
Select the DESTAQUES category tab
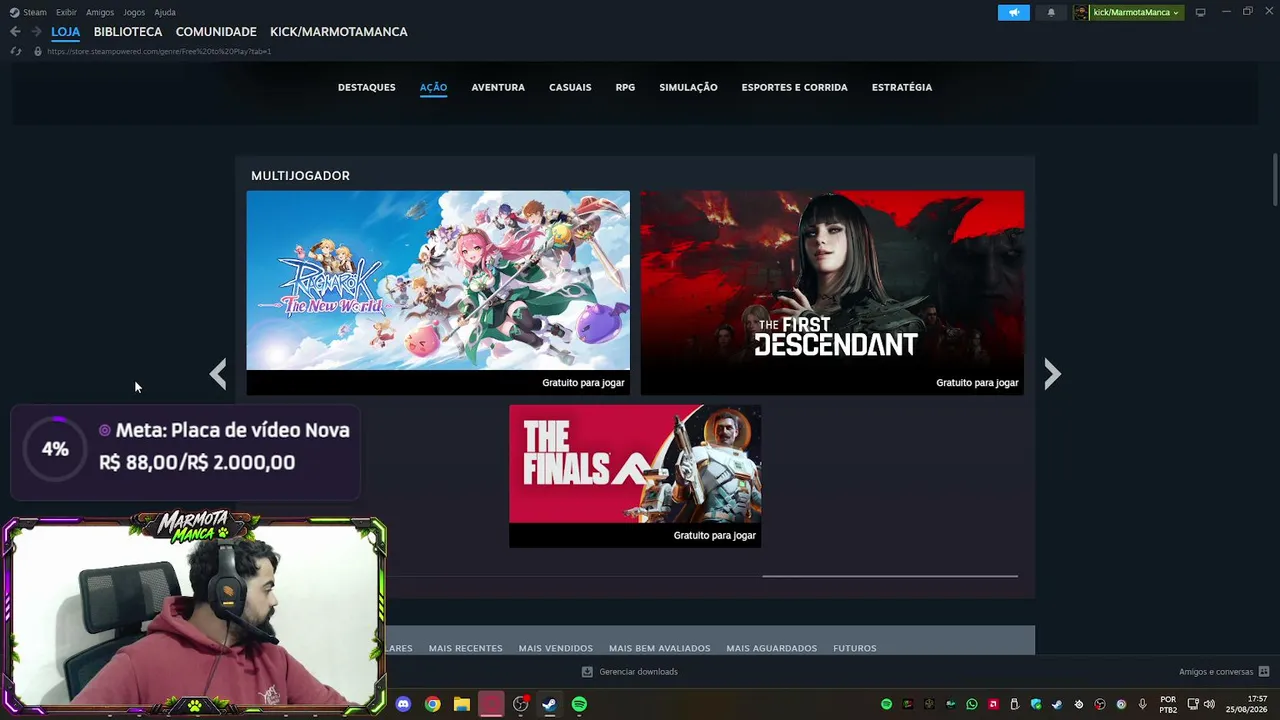[367, 87]
